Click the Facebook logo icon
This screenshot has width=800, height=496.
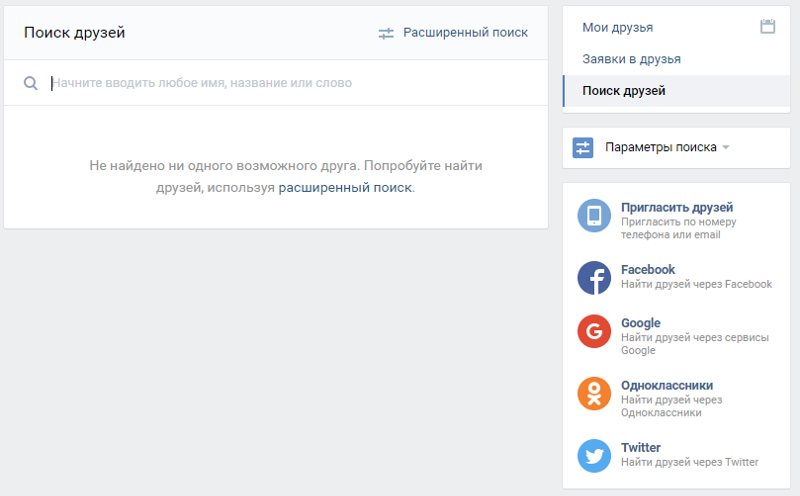pyautogui.click(x=594, y=278)
